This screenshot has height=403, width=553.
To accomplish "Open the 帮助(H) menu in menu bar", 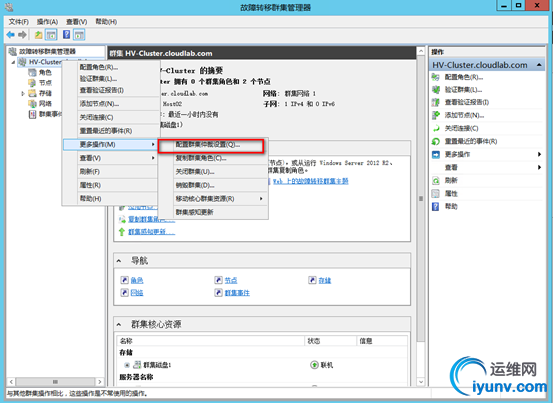I will [x=106, y=22].
